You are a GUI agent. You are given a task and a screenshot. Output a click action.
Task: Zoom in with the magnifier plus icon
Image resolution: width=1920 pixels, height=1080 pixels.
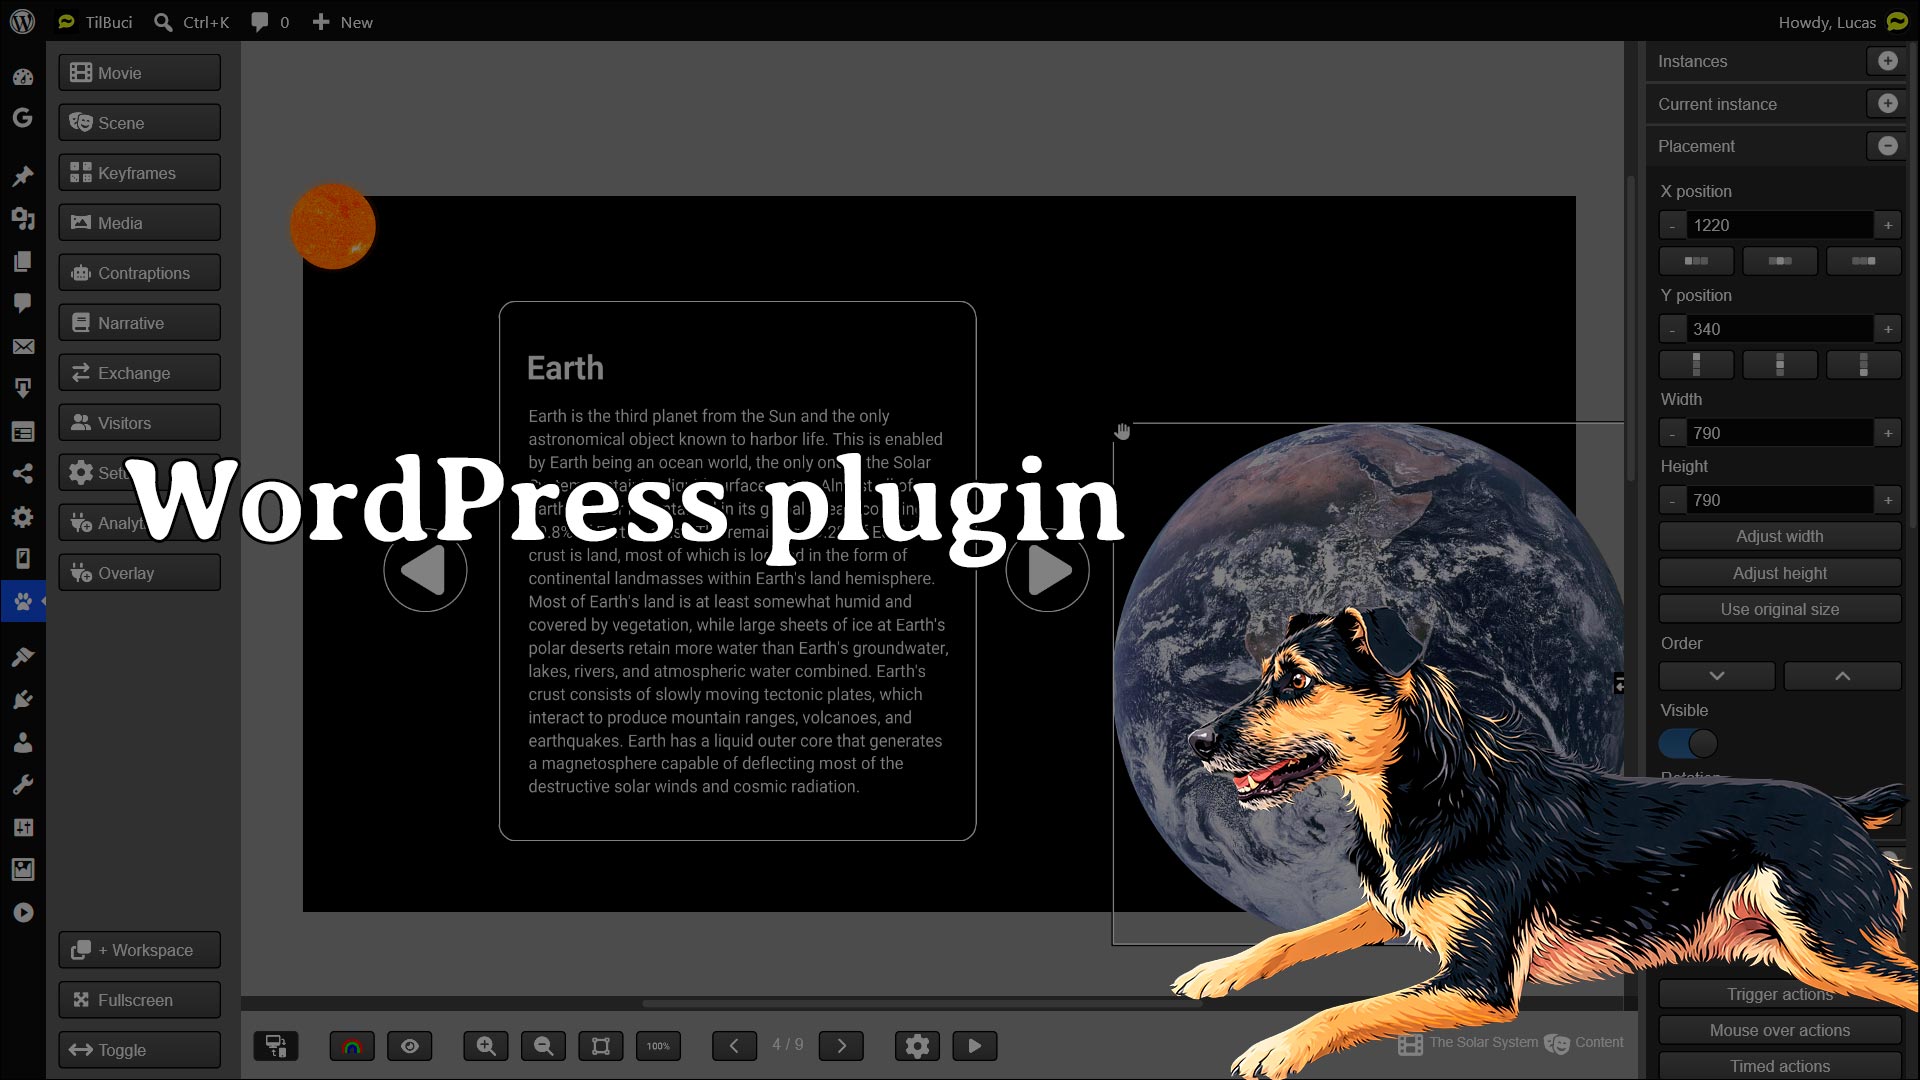(486, 1046)
